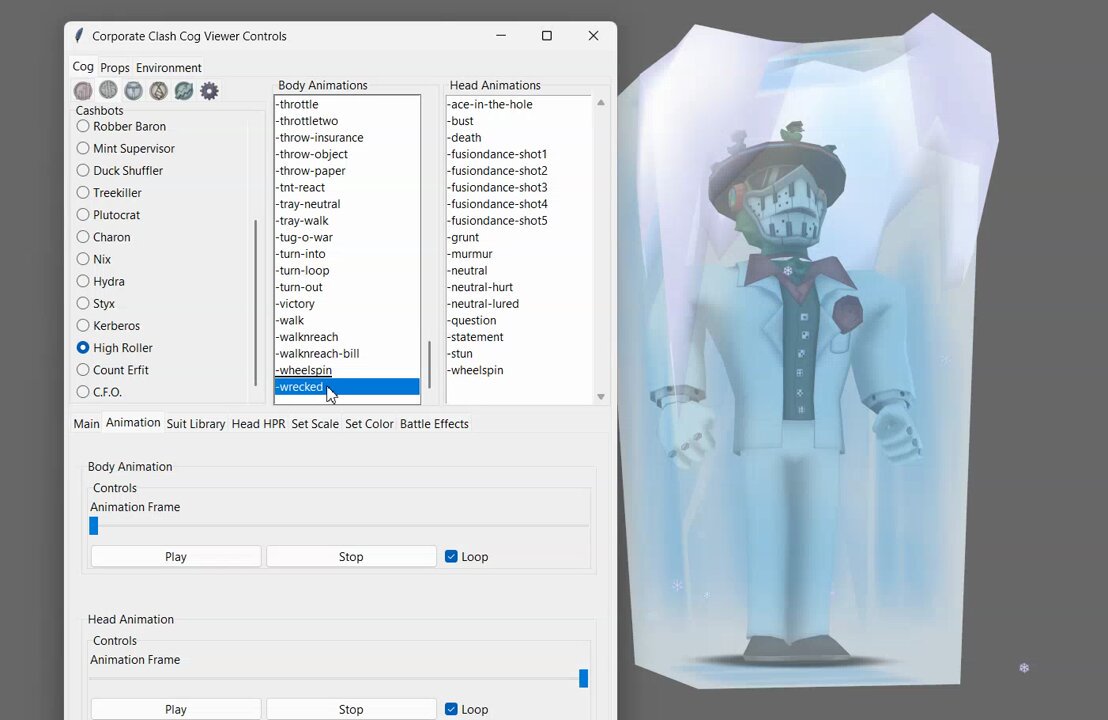Play the body animation
1108x720 pixels.
click(176, 556)
